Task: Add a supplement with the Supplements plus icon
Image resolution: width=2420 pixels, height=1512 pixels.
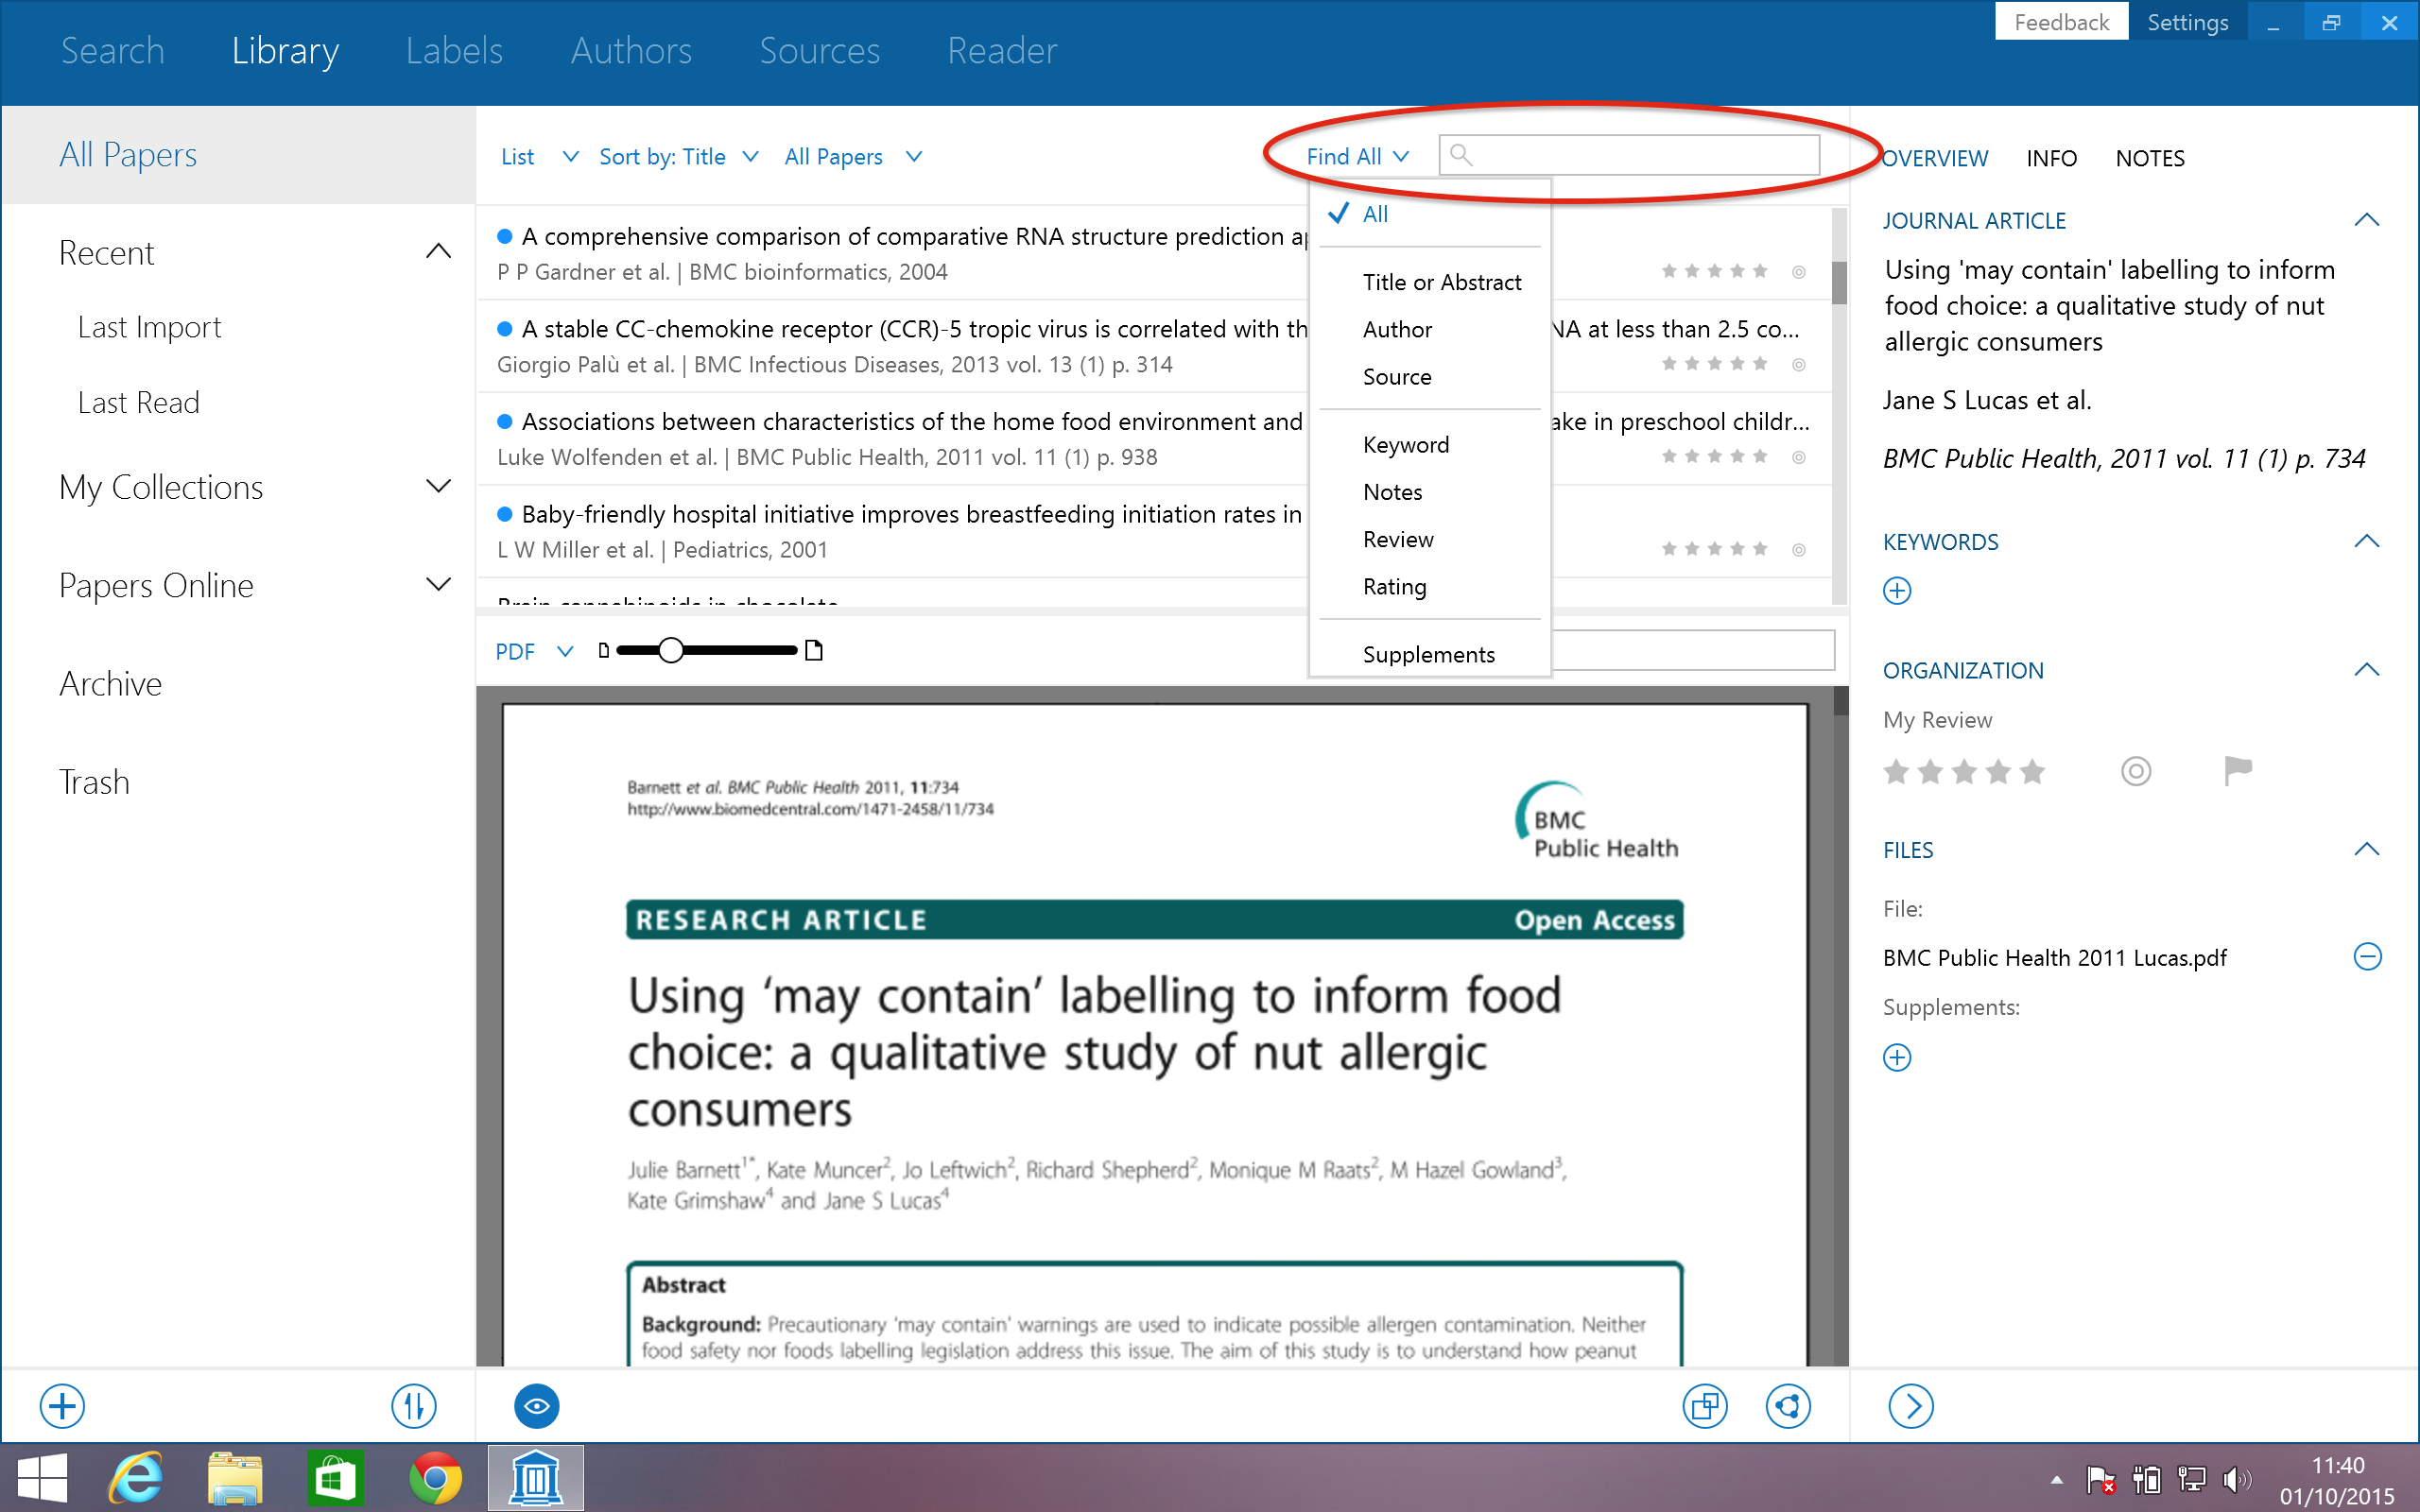Action: (1897, 1057)
